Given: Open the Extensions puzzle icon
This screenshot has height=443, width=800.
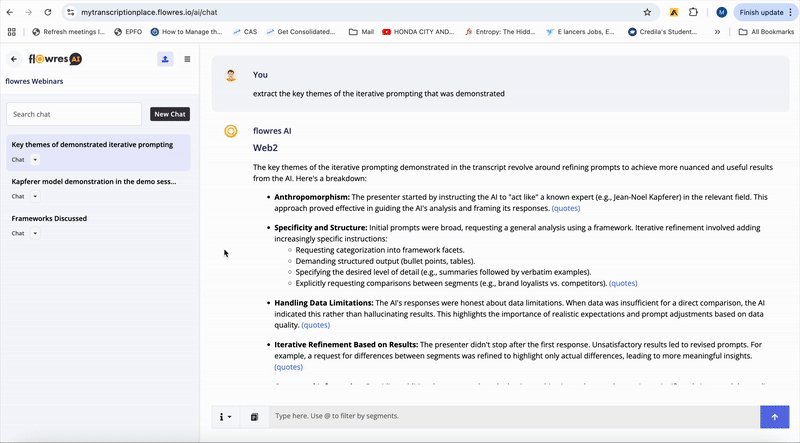Looking at the screenshot, I should (x=693, y=12).
